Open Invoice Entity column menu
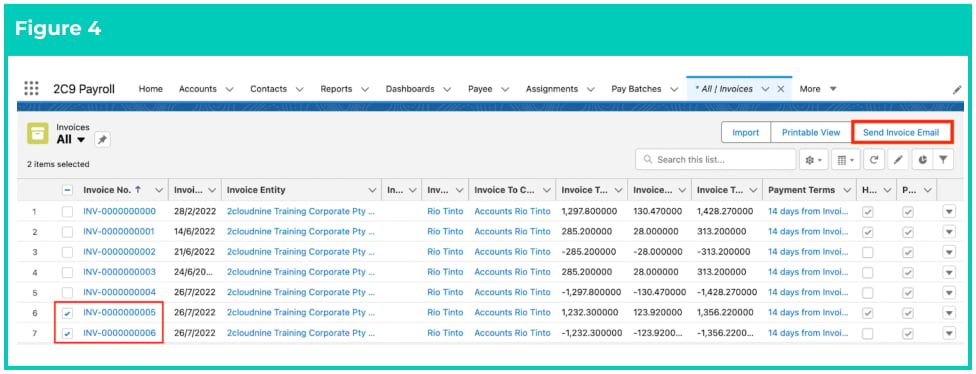 pos(372,190)
